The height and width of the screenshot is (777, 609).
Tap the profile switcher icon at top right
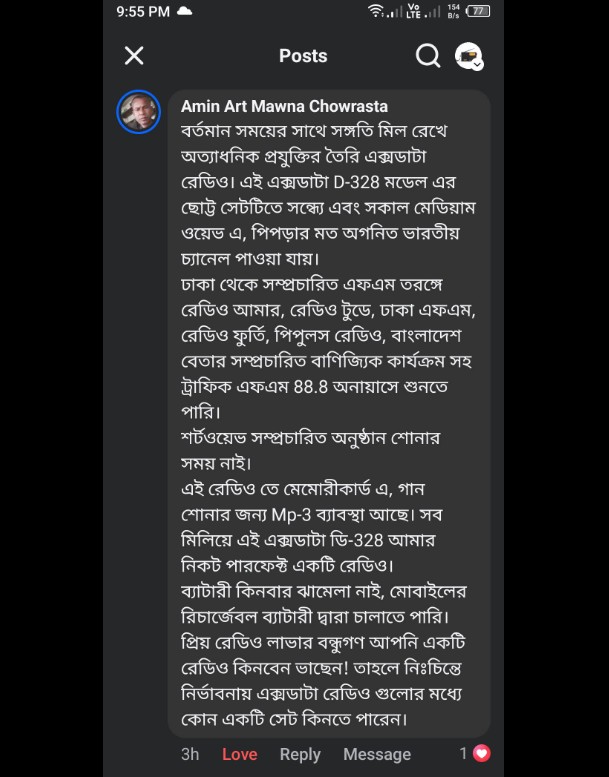[468, 56]
